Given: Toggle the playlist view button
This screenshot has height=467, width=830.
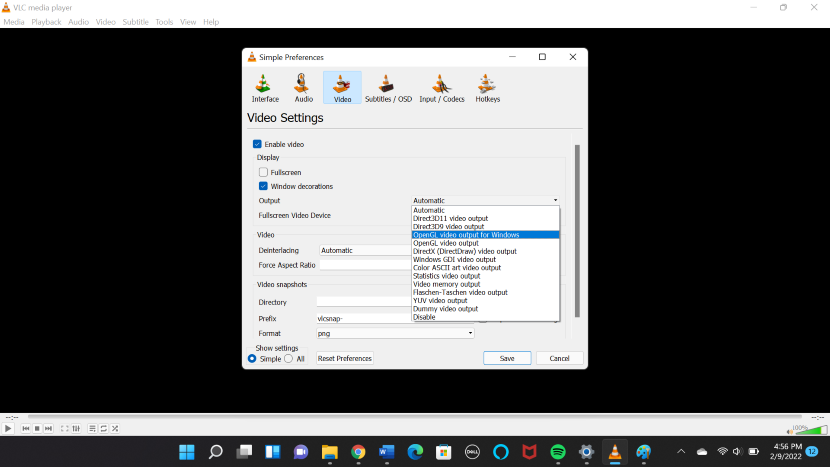Looking at the screenshot, I should click(92, 428).
